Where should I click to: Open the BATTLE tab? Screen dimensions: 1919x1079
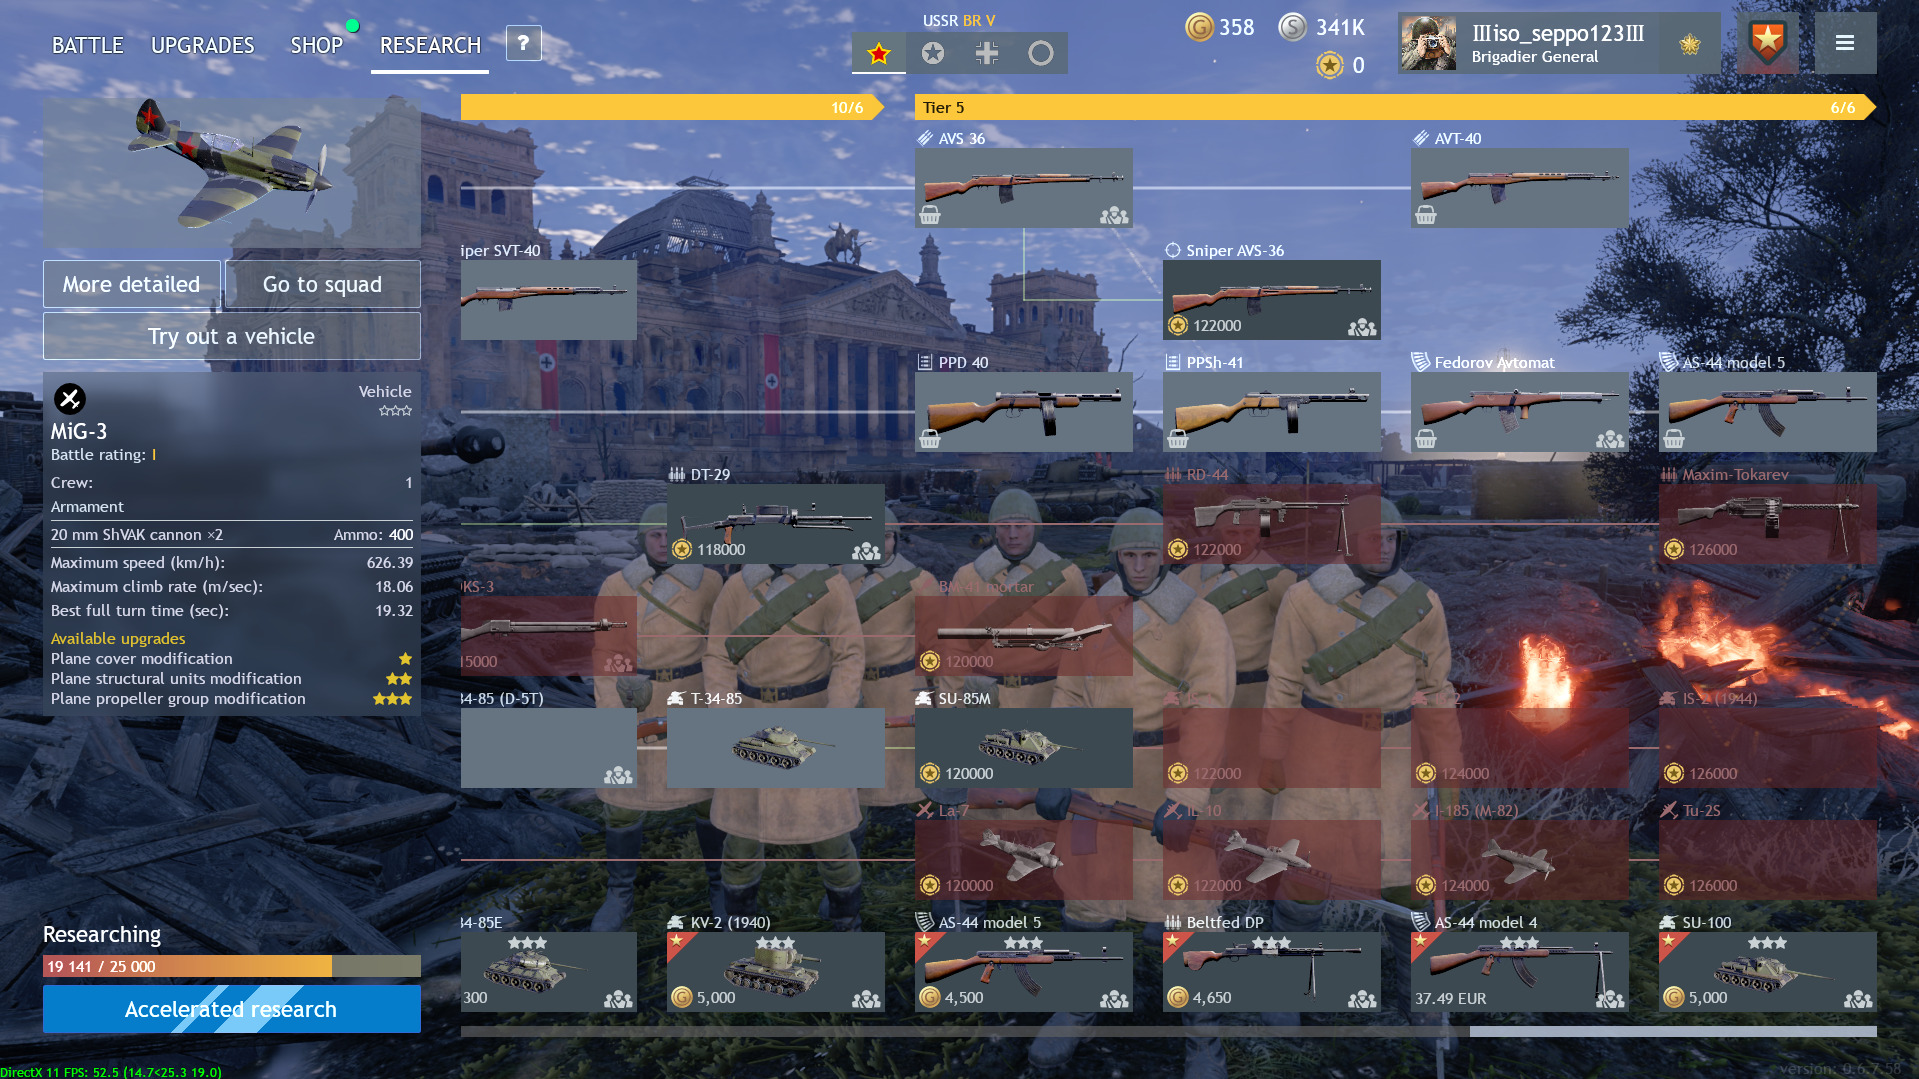pos(87,45)
